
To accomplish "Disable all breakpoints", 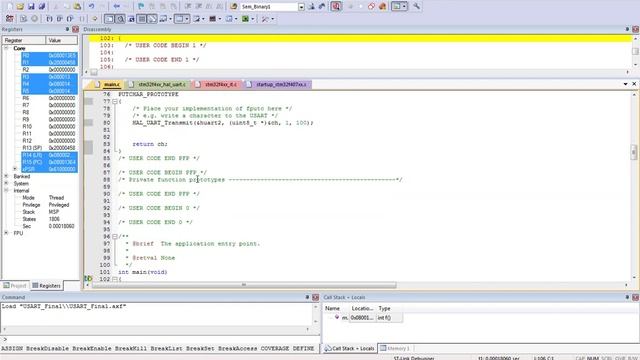I will pyautogui.click(x=371, y=7).
